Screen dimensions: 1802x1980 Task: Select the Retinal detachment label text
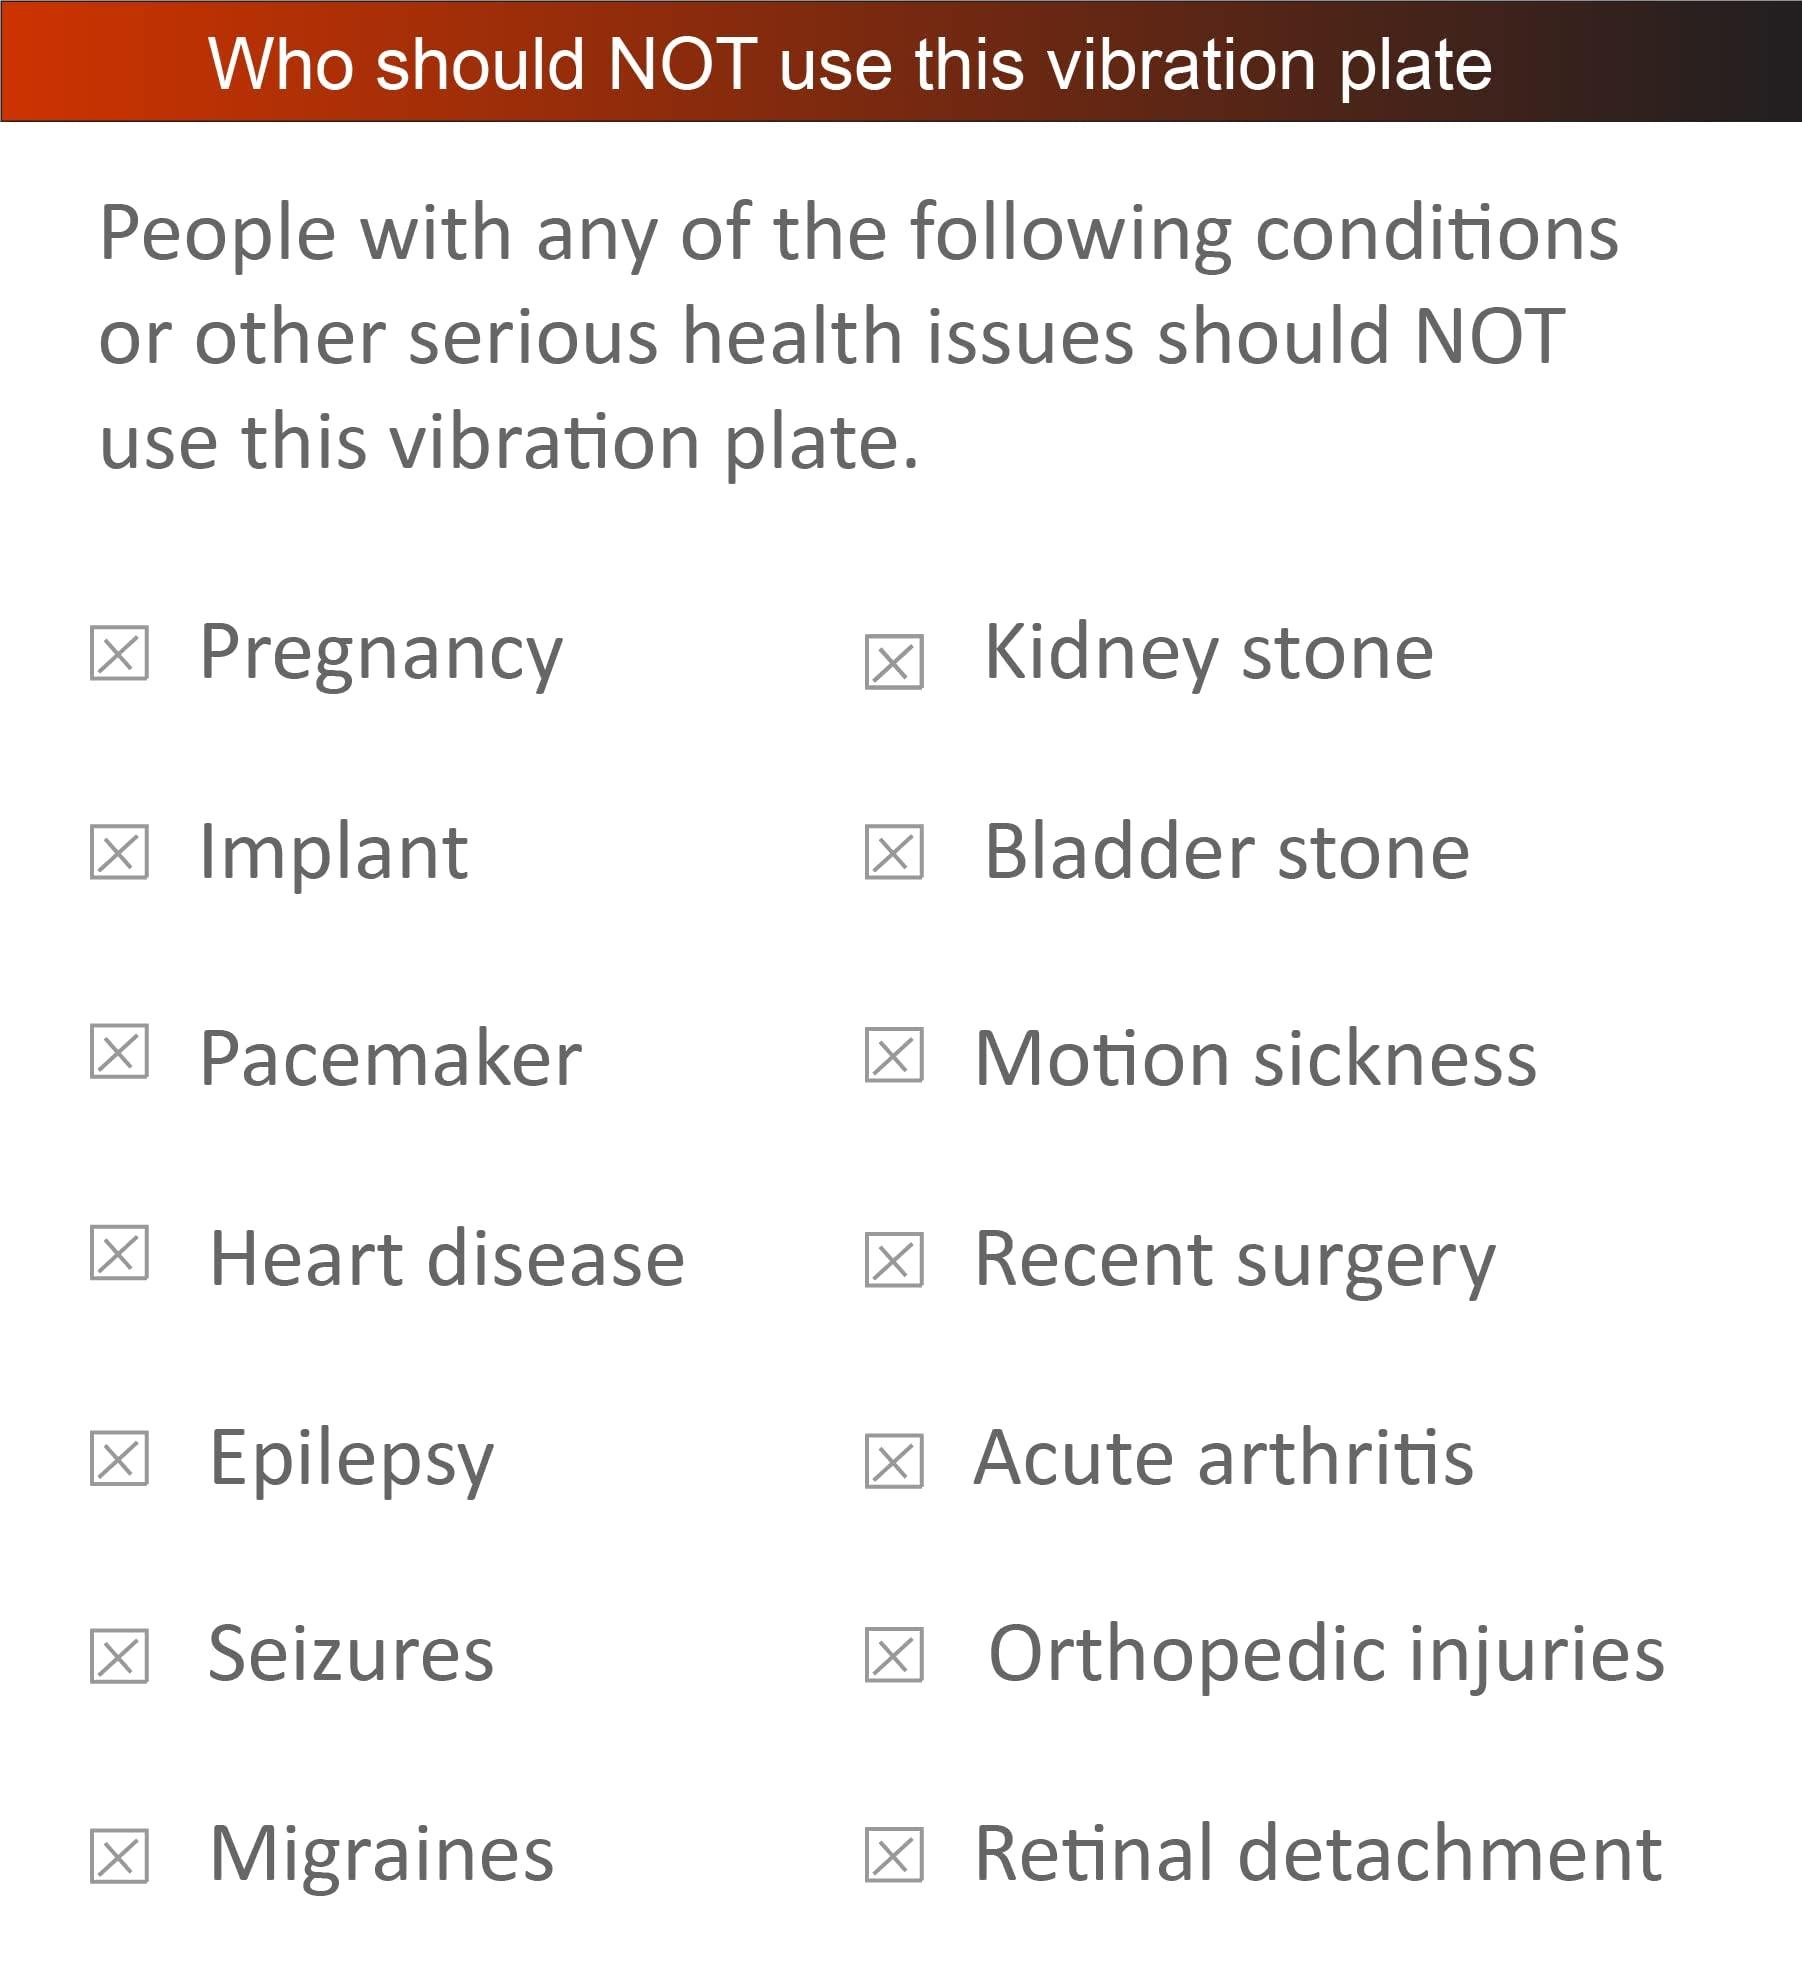click(1317, 1854)
